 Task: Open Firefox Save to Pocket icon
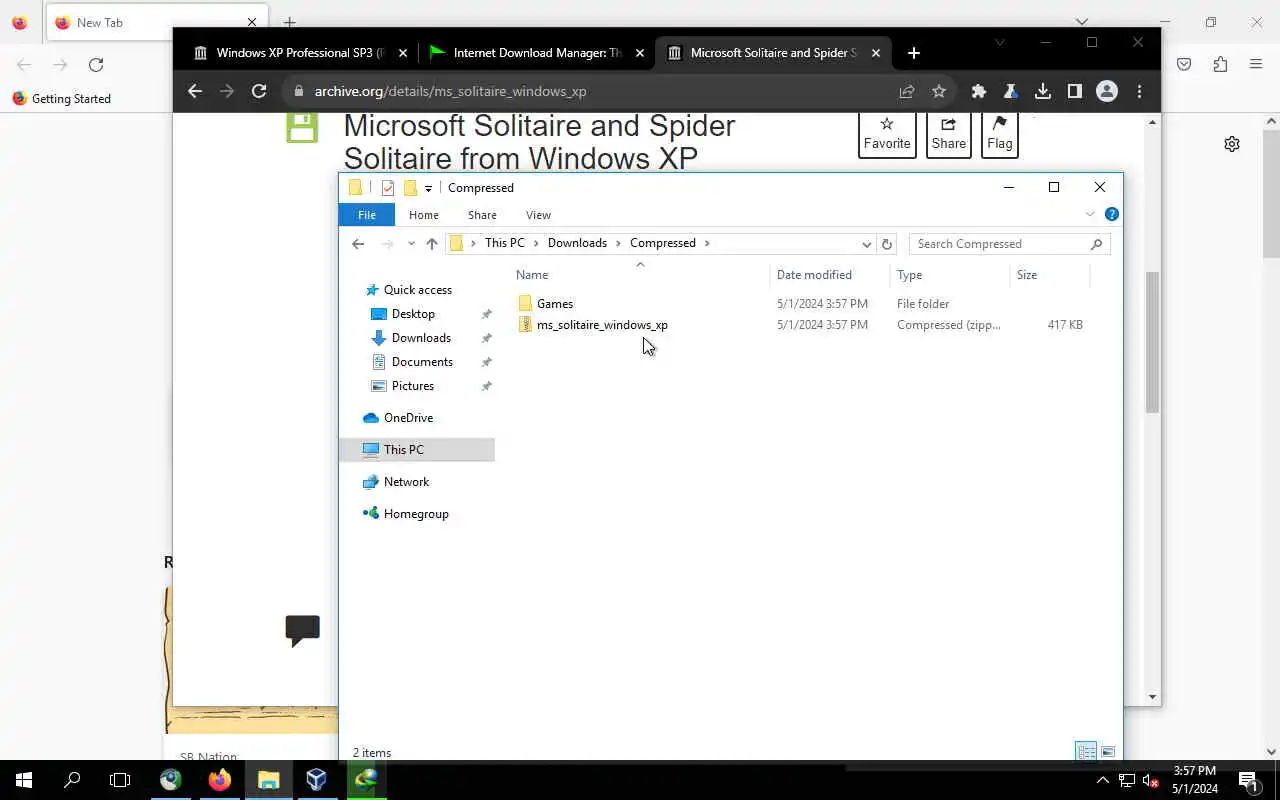coord(1184,64)
